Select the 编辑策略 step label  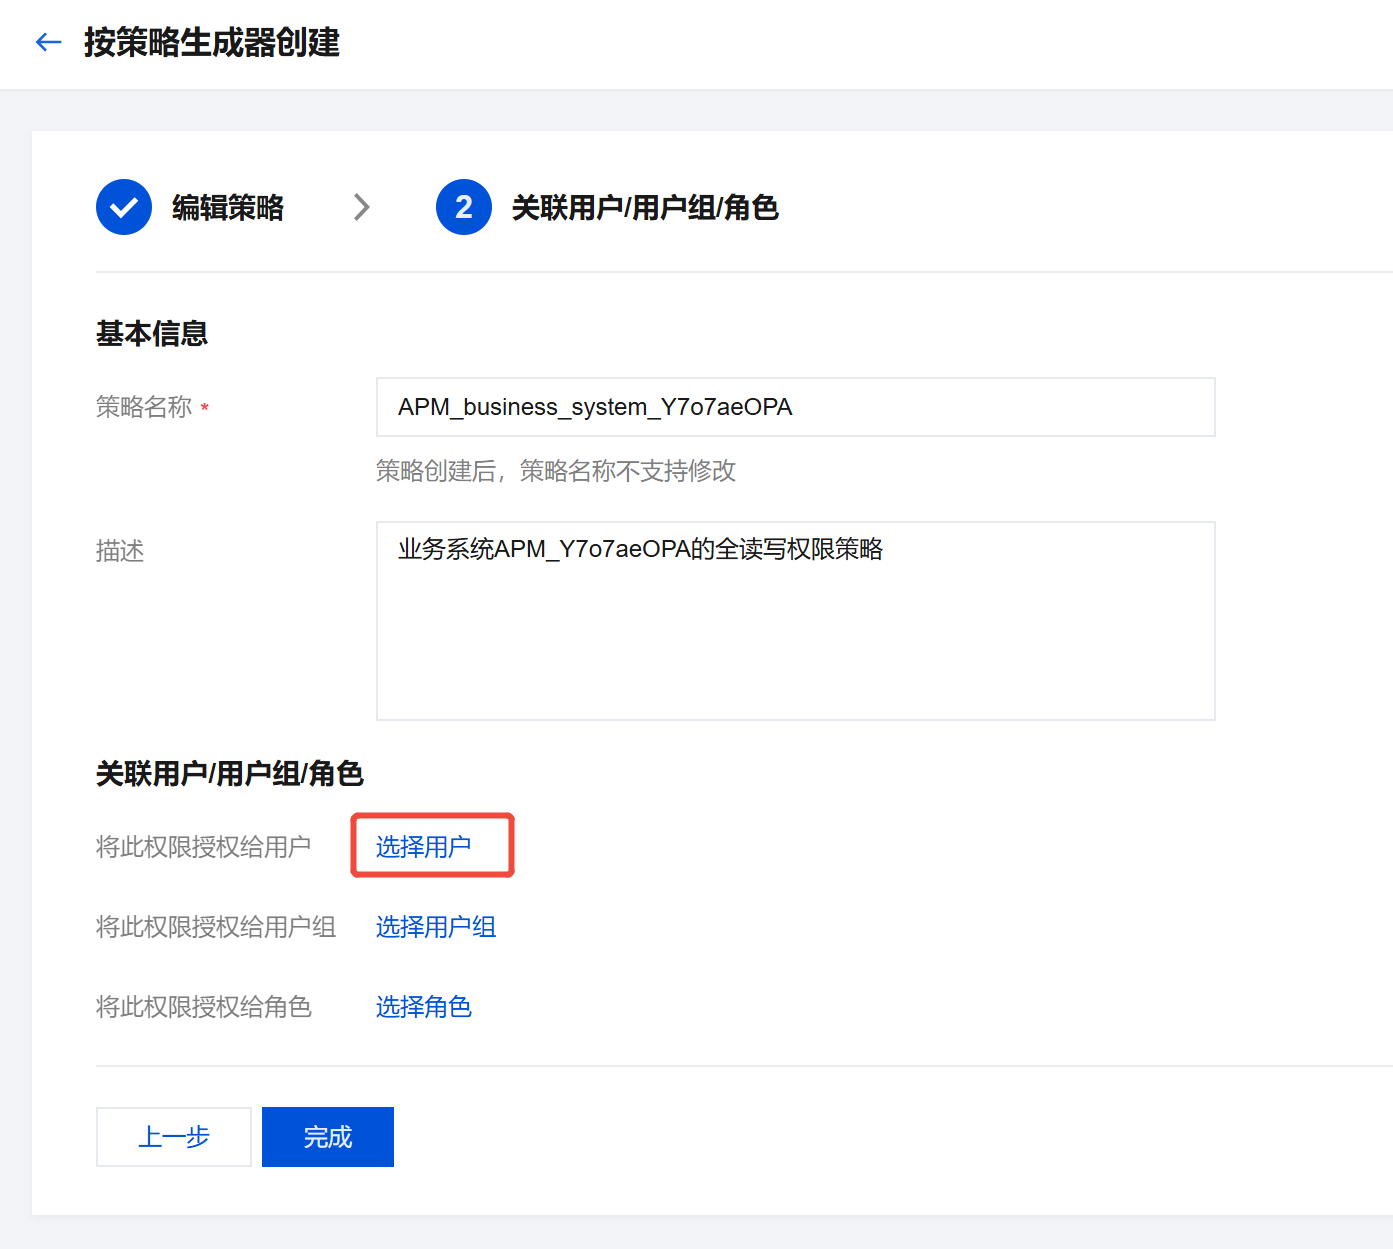228,208
